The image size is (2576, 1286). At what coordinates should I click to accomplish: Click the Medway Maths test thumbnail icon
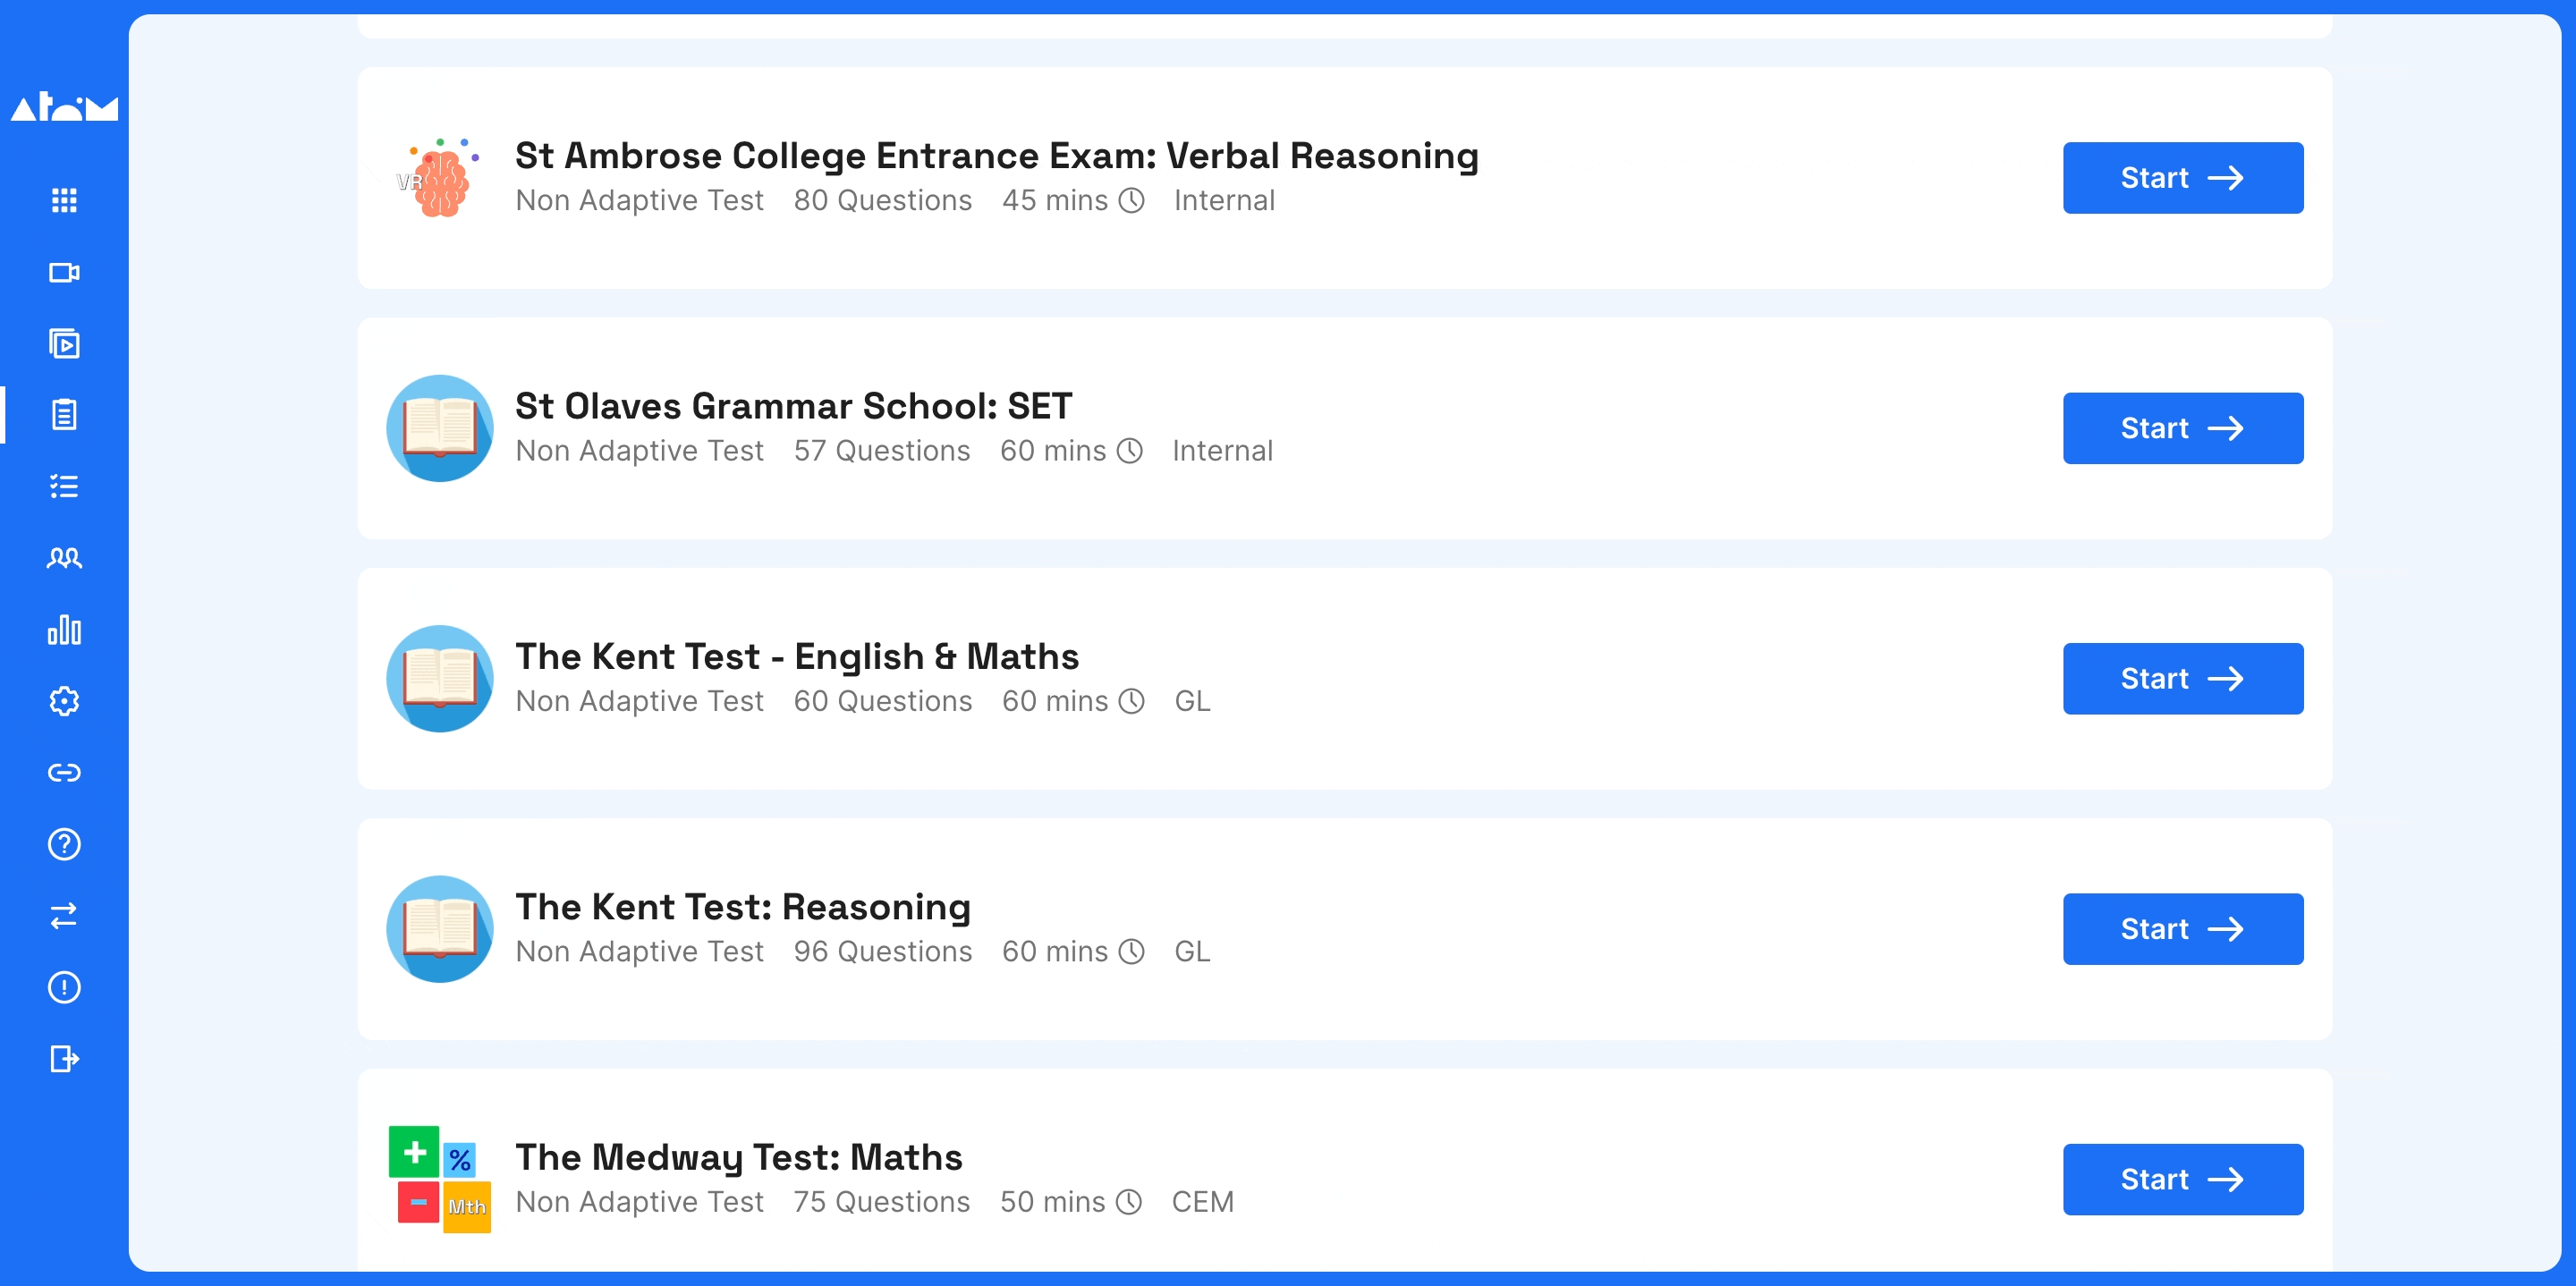440,1180
